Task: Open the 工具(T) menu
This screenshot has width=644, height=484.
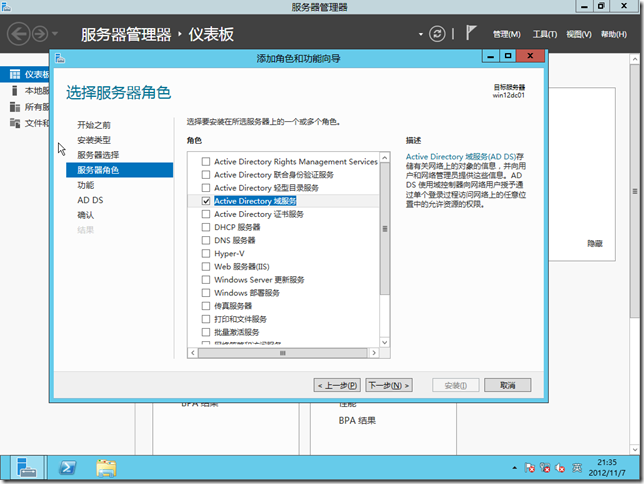Action: pos(545,35)
